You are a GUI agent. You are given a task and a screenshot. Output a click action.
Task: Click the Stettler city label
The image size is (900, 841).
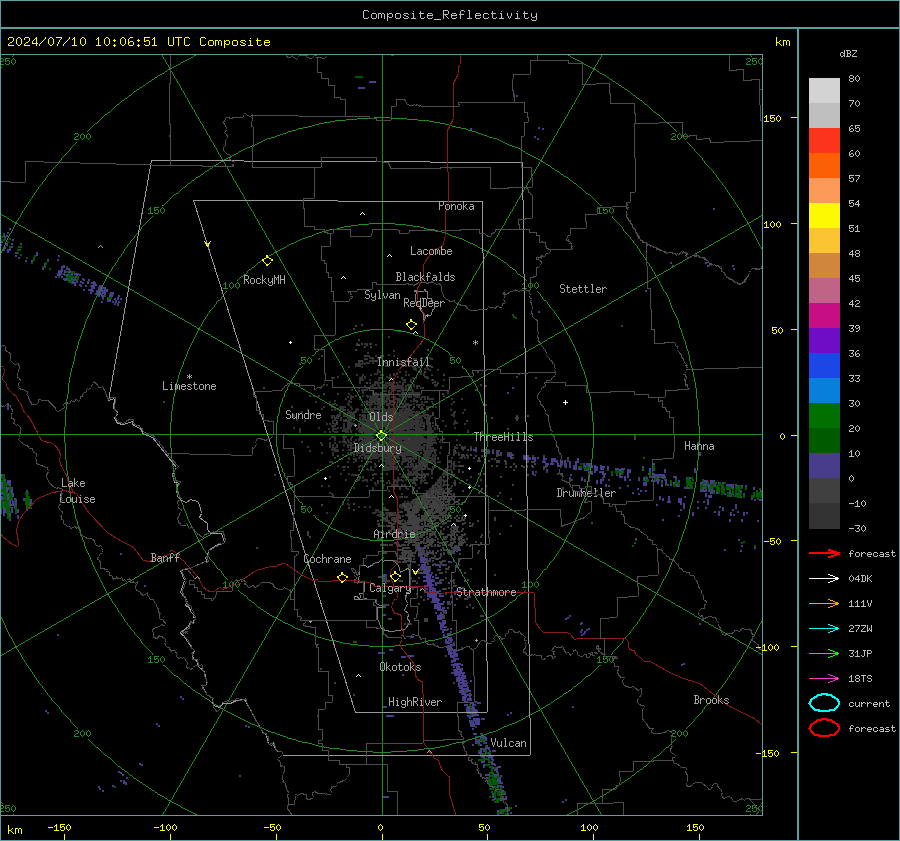[x=583, y=289]
